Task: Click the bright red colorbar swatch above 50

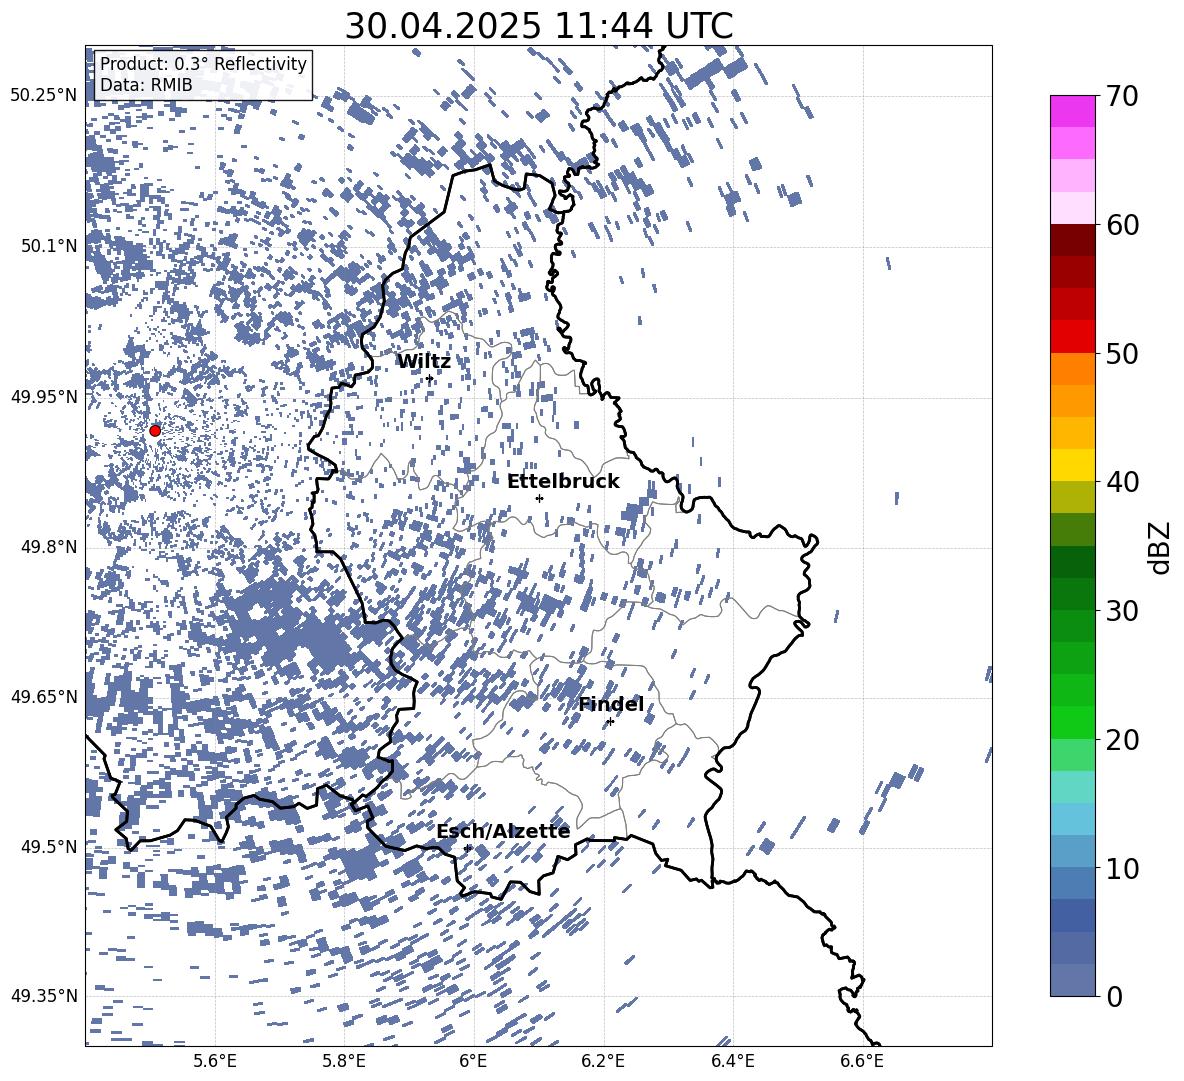Action: (x=1072, y=337)
